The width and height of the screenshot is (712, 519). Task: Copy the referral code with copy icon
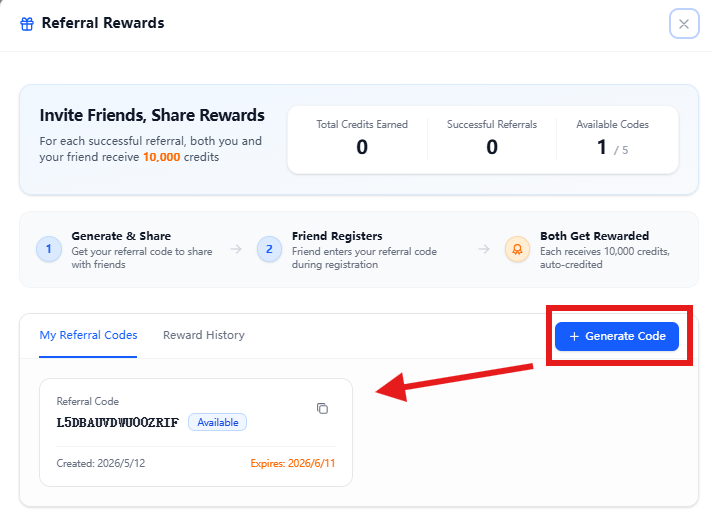click(322, 408)
